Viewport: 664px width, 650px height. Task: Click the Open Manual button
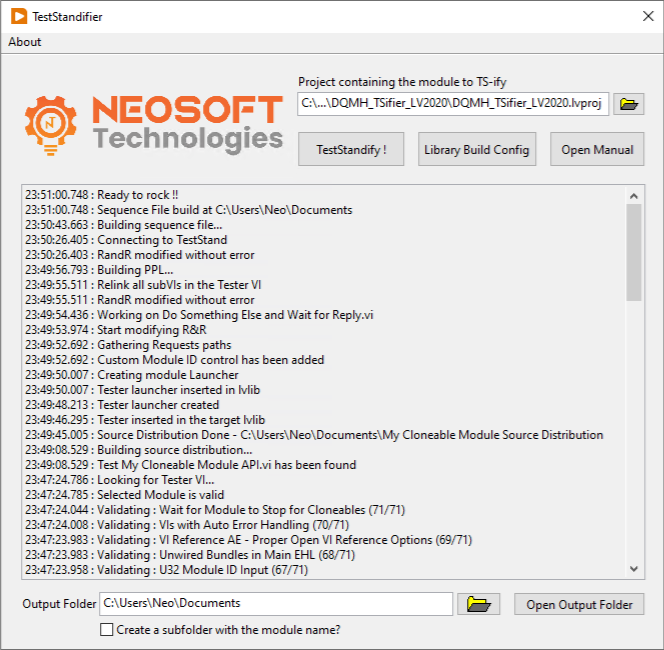(x=597, y=149)
